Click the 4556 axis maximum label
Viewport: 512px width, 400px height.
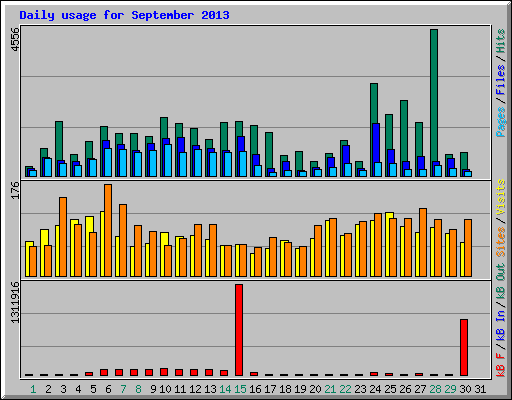tap(15, 40)
